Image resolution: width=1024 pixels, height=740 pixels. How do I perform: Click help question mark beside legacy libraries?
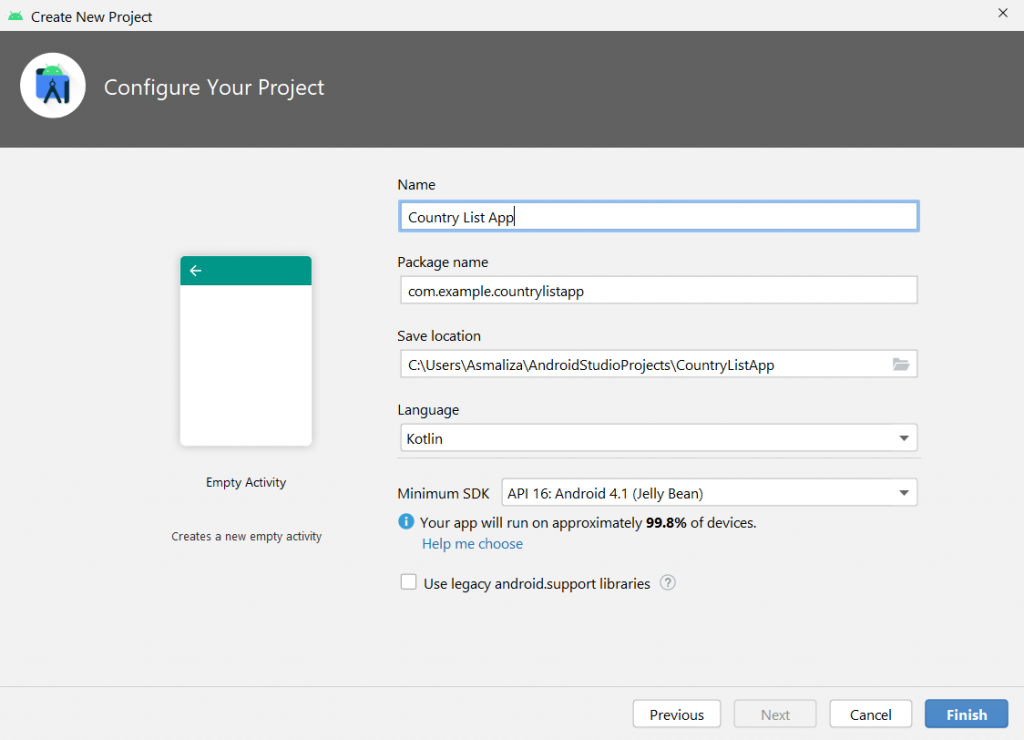pos(668,583)
